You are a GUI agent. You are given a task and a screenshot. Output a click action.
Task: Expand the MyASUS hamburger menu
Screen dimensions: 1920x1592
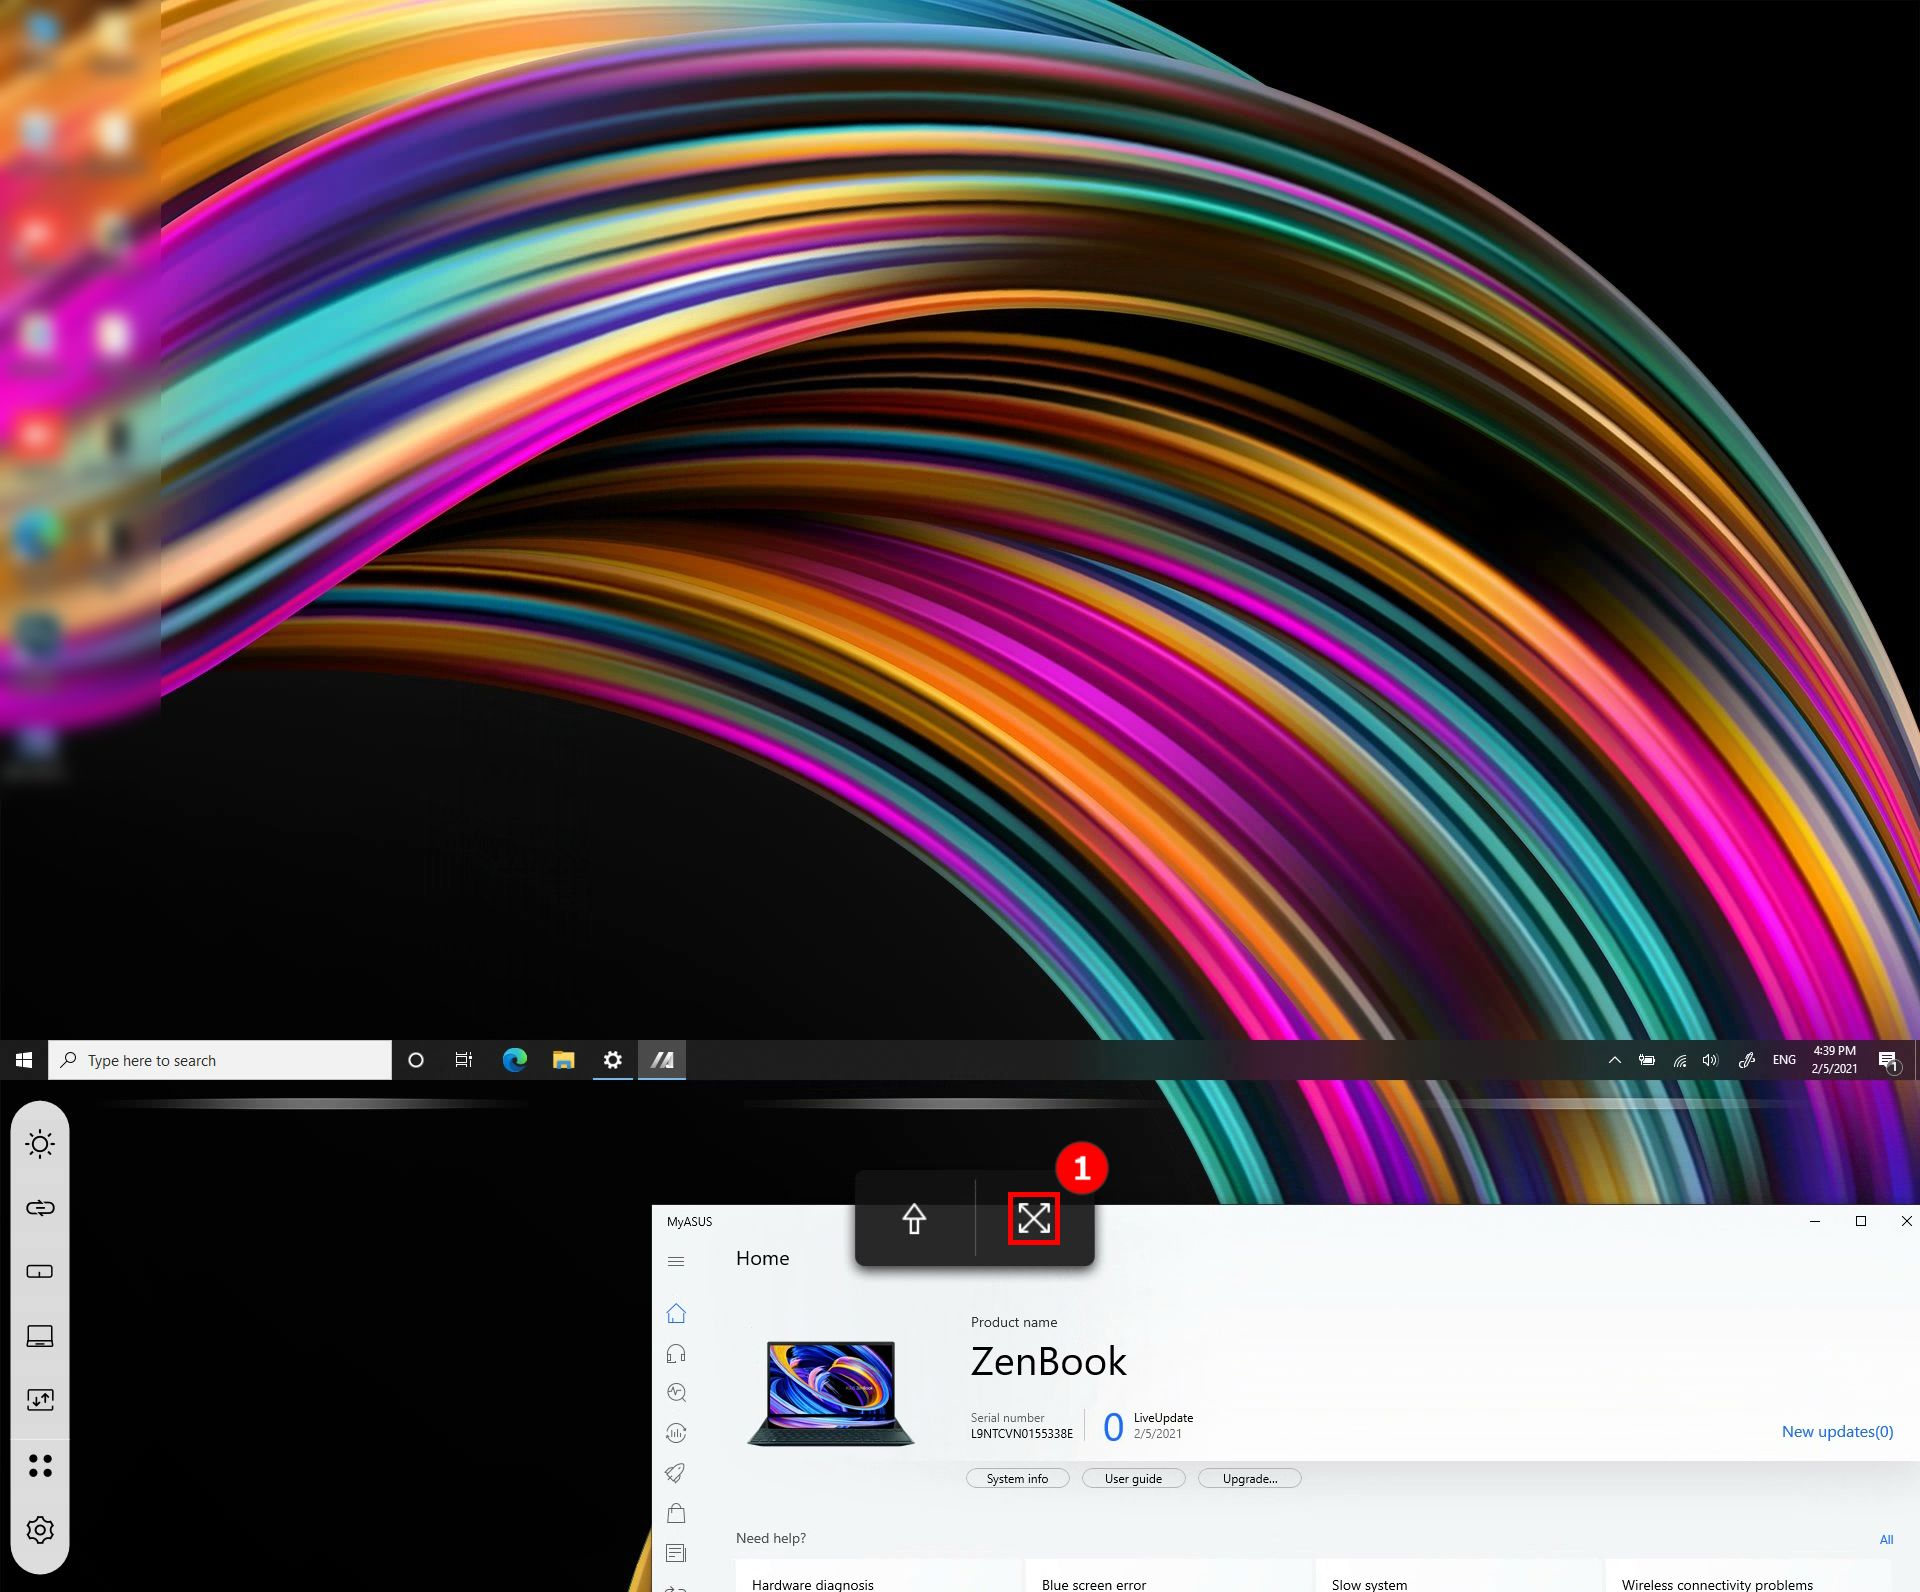676,1261
